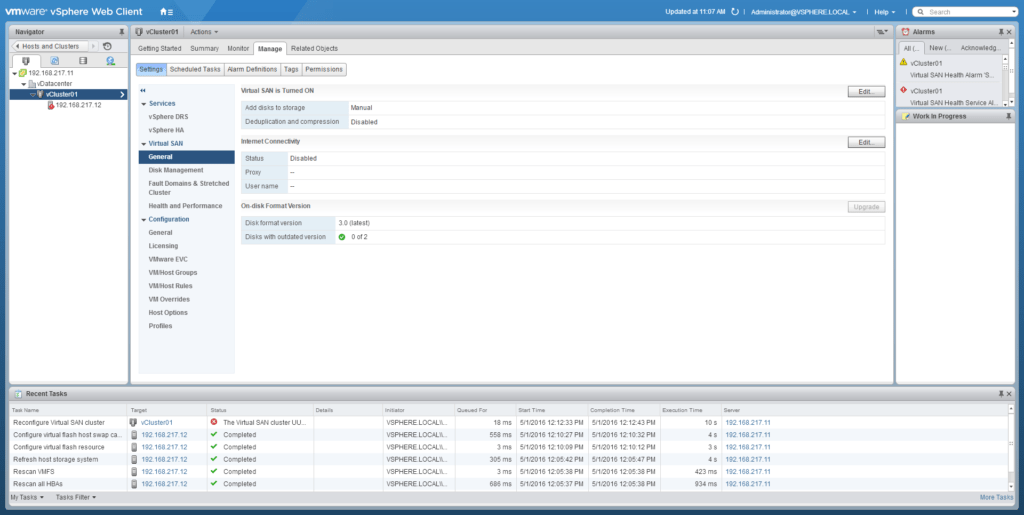Open vCluster01 link in Recent Tasks target
Viewport: 1024px width, 515px height.
(157, 422)
